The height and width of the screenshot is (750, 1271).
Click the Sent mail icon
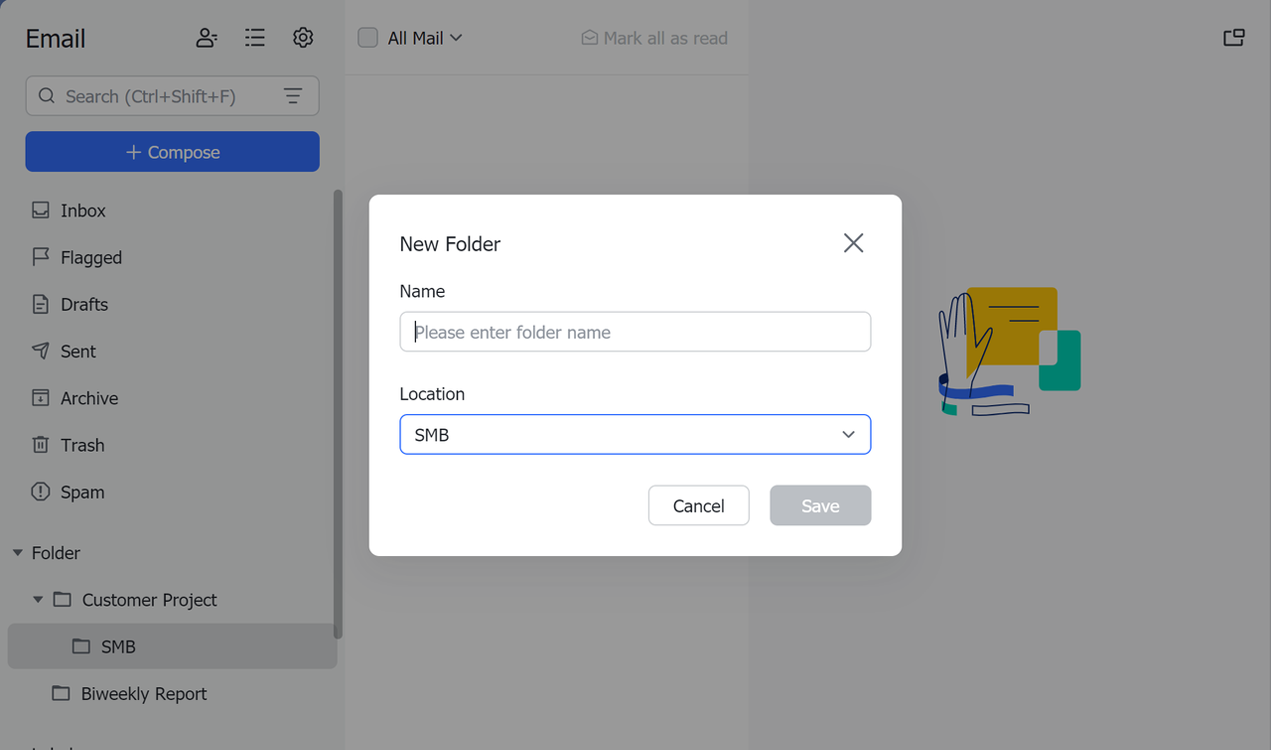40,351
